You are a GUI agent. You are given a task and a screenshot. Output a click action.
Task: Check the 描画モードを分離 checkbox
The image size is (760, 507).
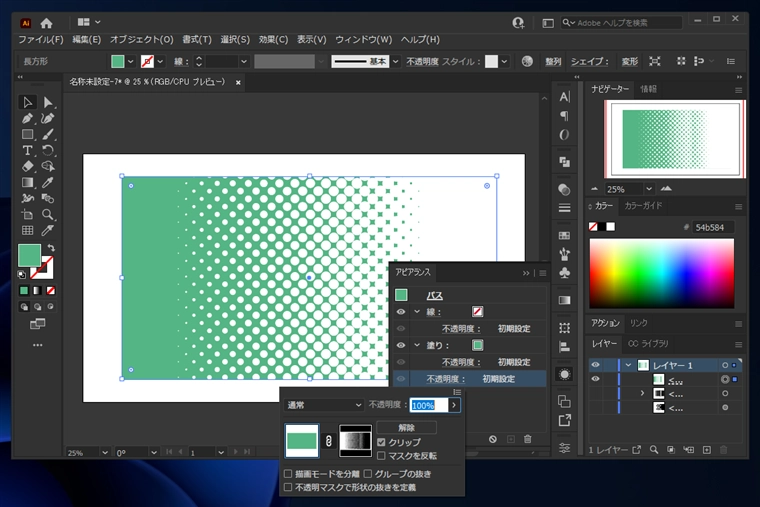(288, 474)
